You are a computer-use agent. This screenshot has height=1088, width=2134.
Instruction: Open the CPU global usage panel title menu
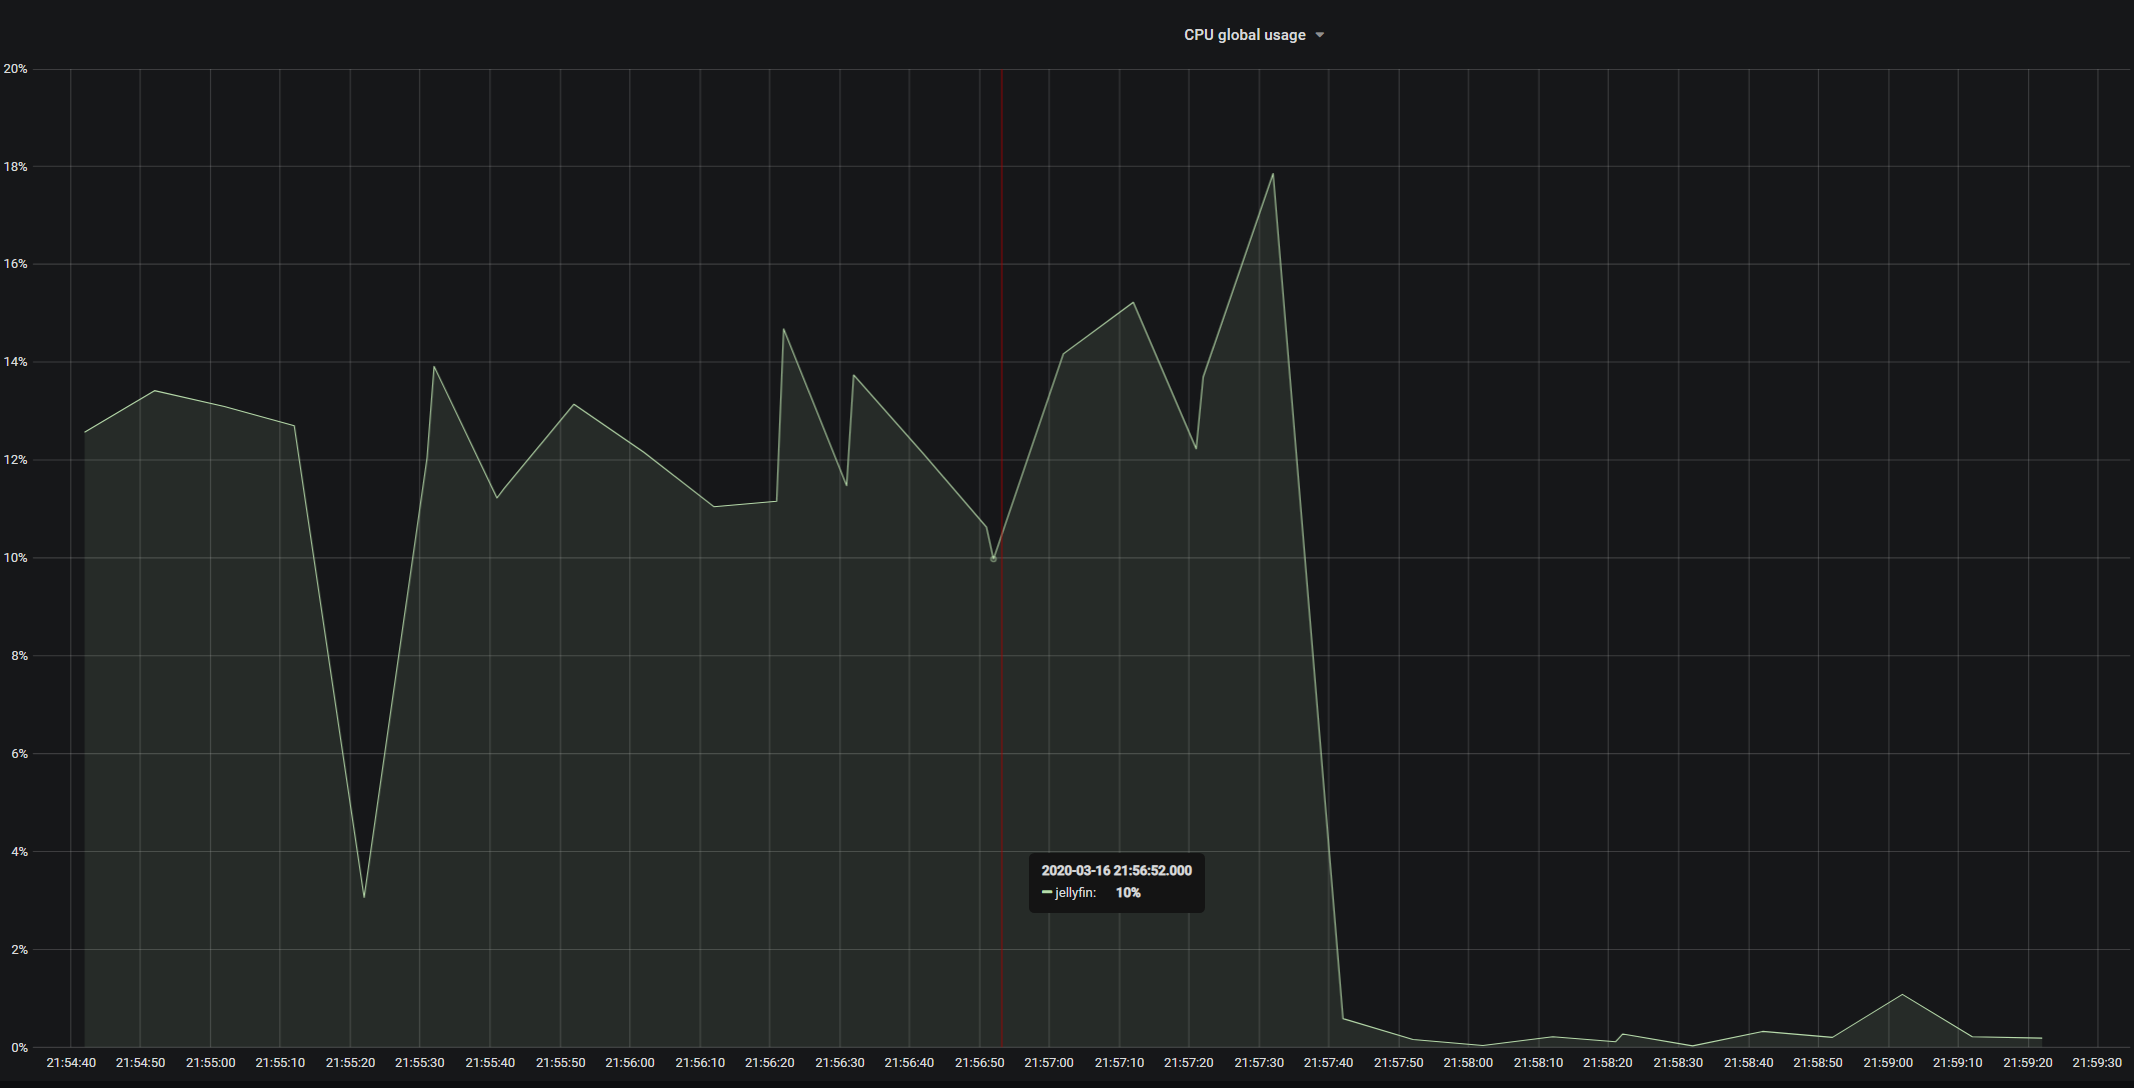1244,35
